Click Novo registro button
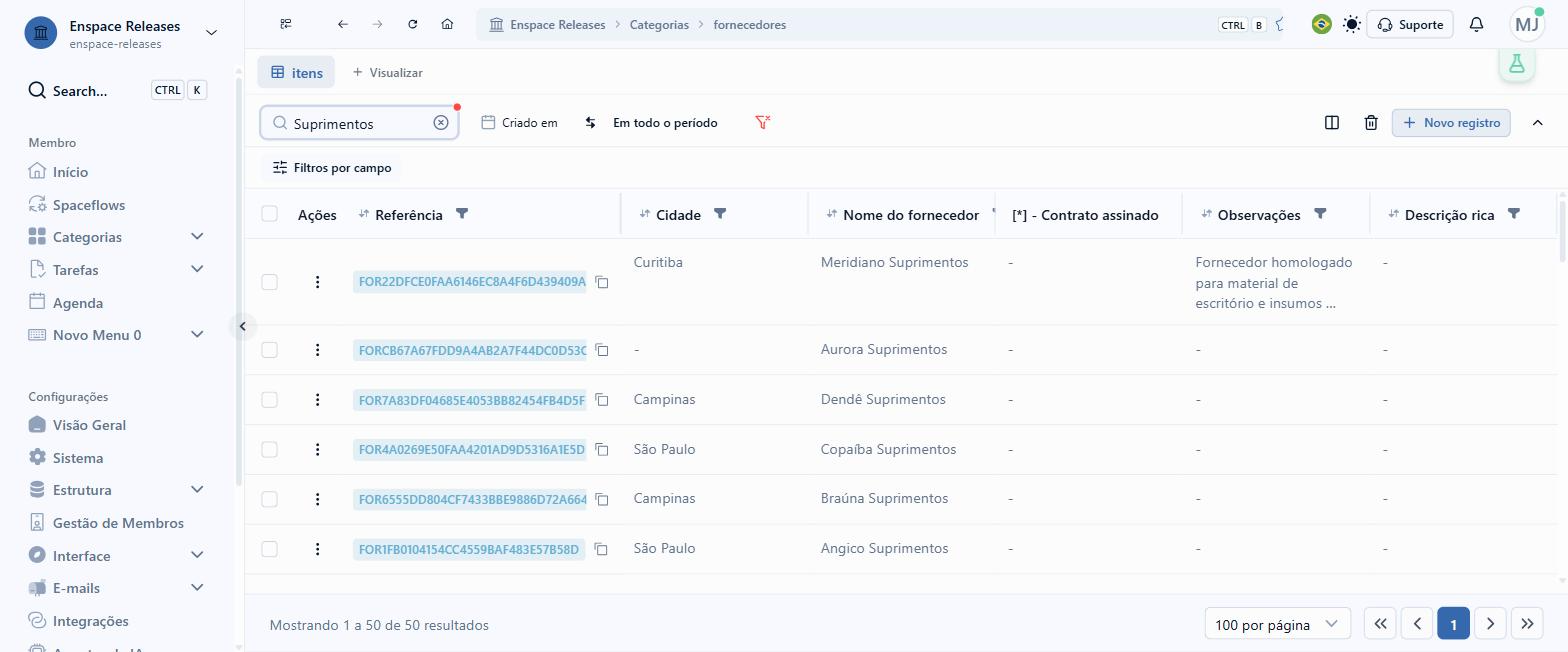The width and height of the screenshot is (1568, 652). tap(1451, 122)
